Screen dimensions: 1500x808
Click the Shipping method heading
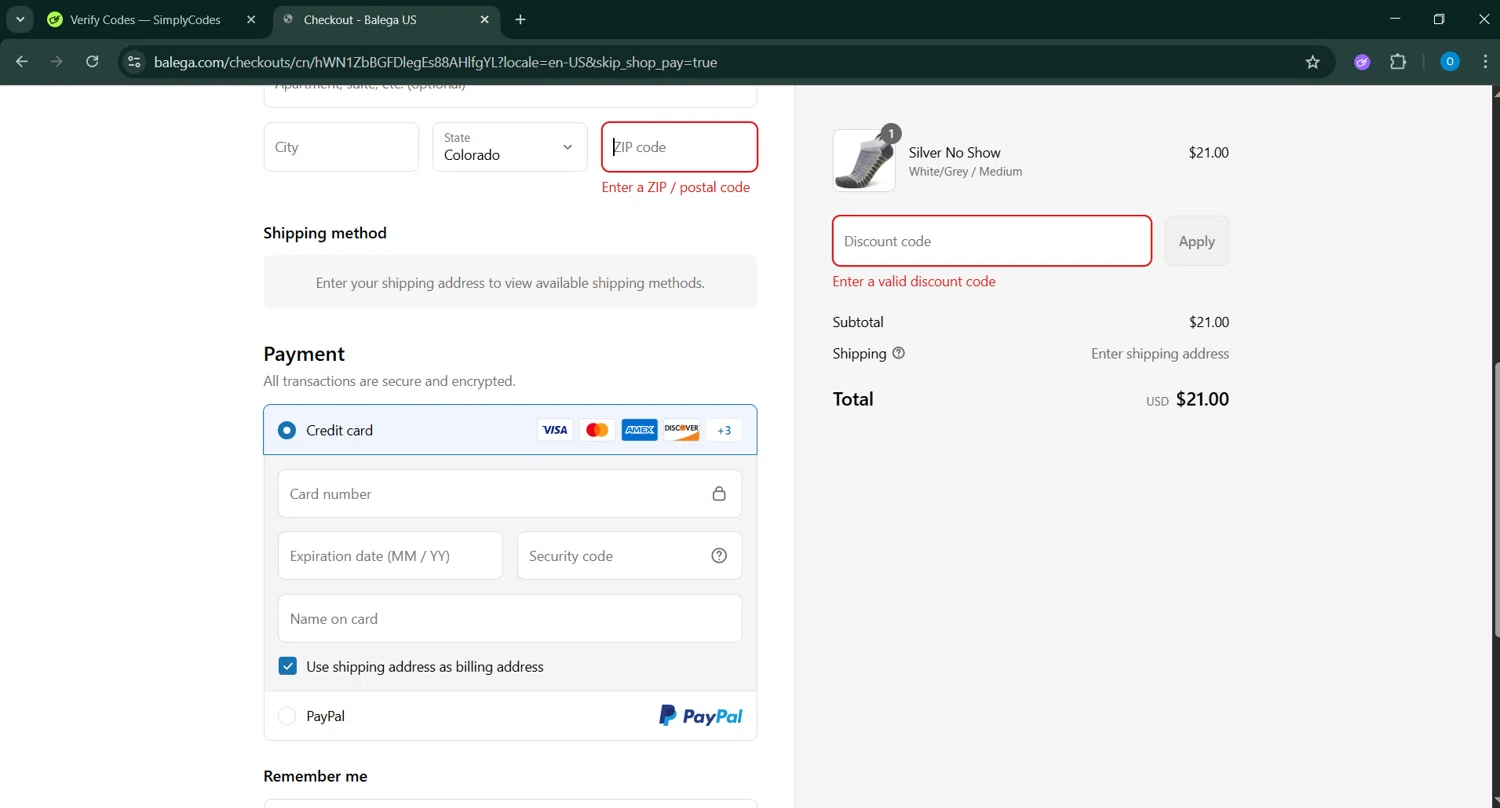click(325, 233)
